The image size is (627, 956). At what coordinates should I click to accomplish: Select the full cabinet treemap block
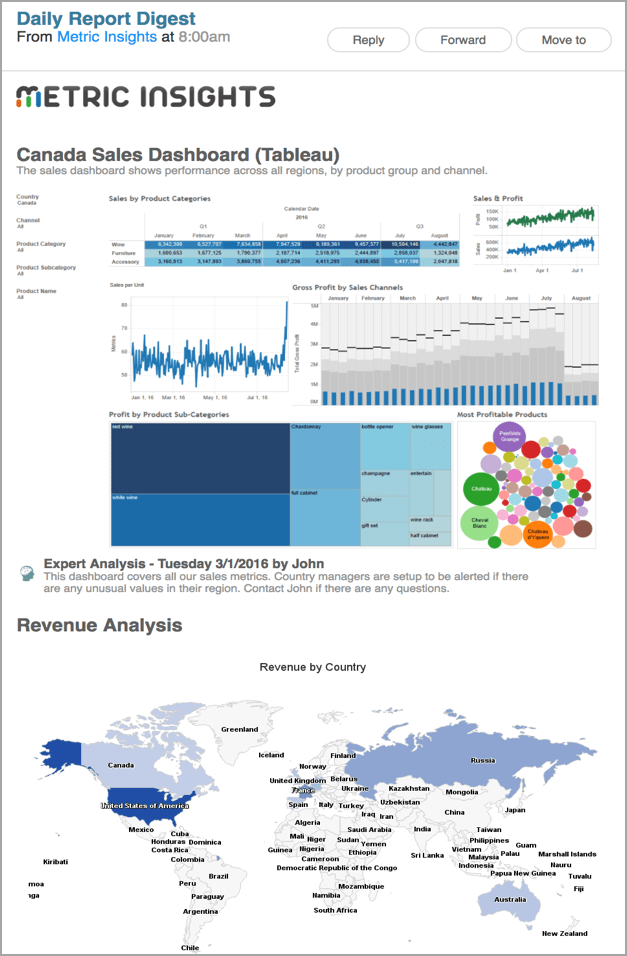point(324,518)
